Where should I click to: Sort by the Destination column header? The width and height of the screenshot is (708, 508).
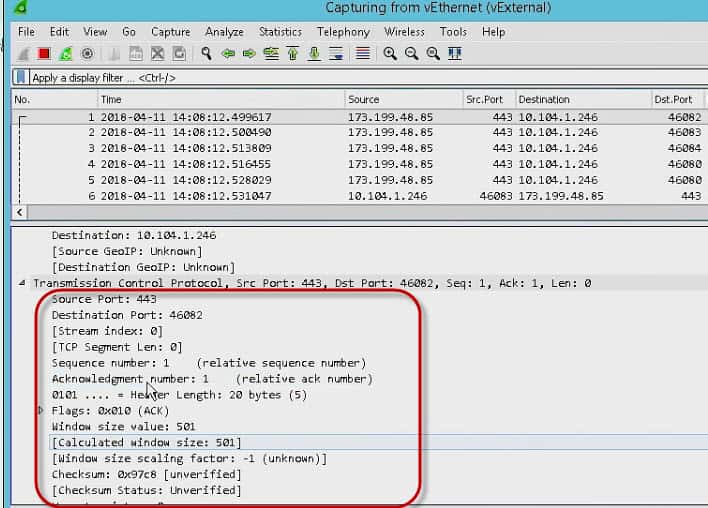click(583, 99)
